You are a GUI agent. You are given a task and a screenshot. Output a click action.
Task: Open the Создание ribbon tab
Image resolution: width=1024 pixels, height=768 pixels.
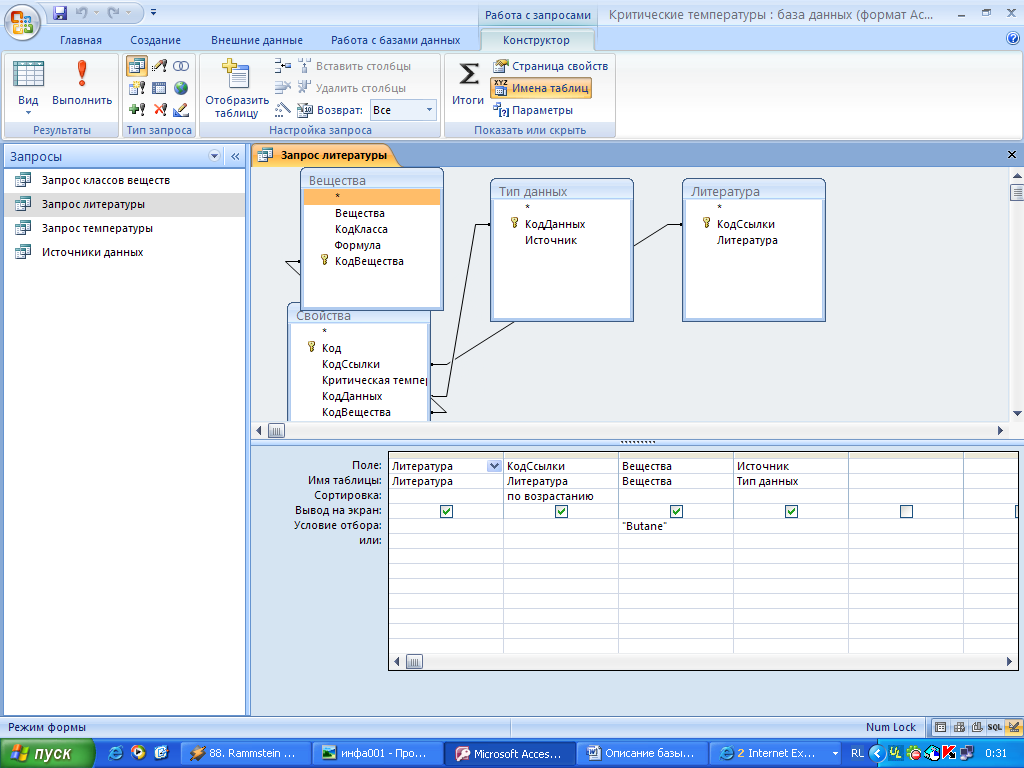click(x=155, y=40)
